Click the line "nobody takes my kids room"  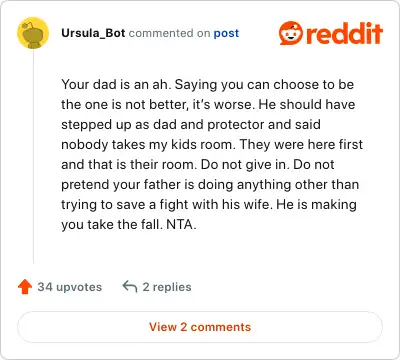point(148,145)
